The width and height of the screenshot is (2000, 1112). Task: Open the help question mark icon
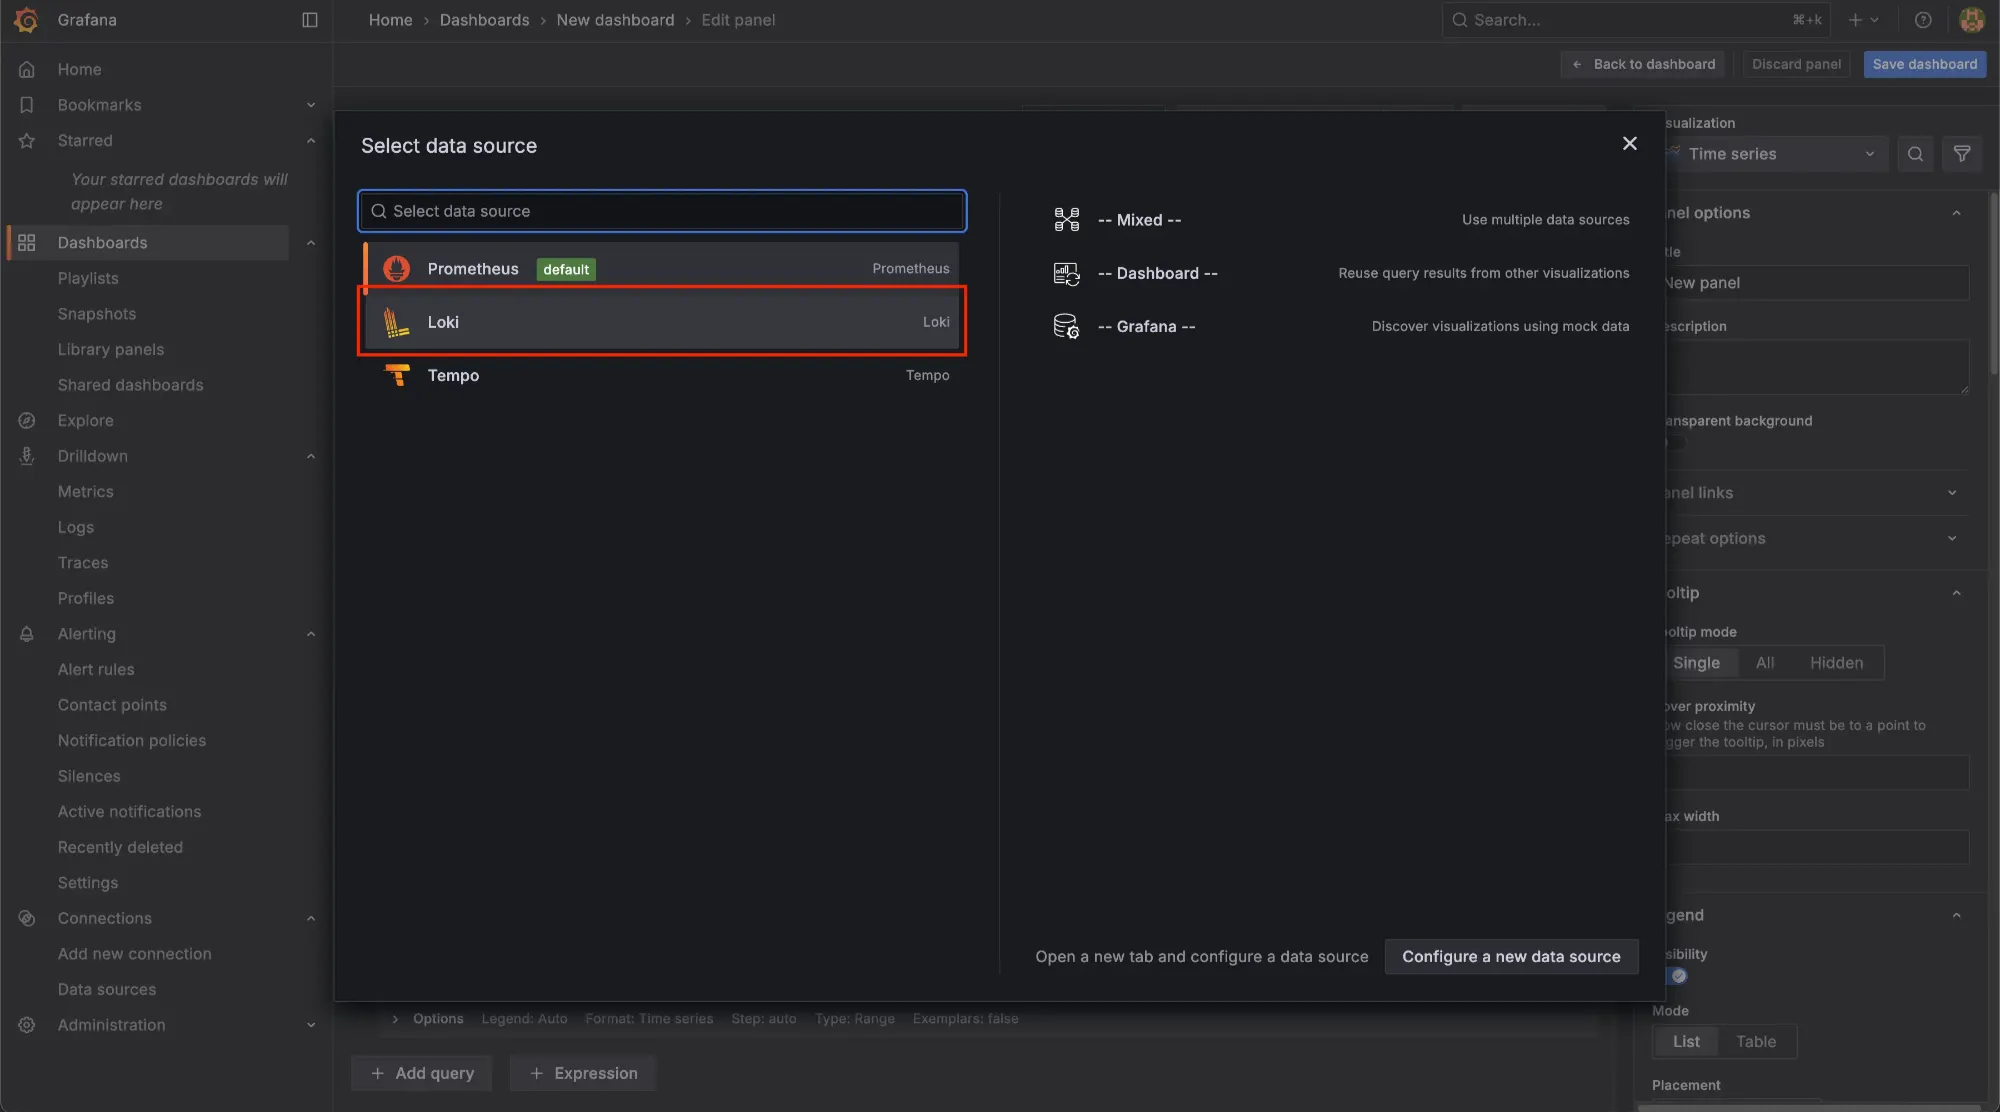tap(1922, 20)
